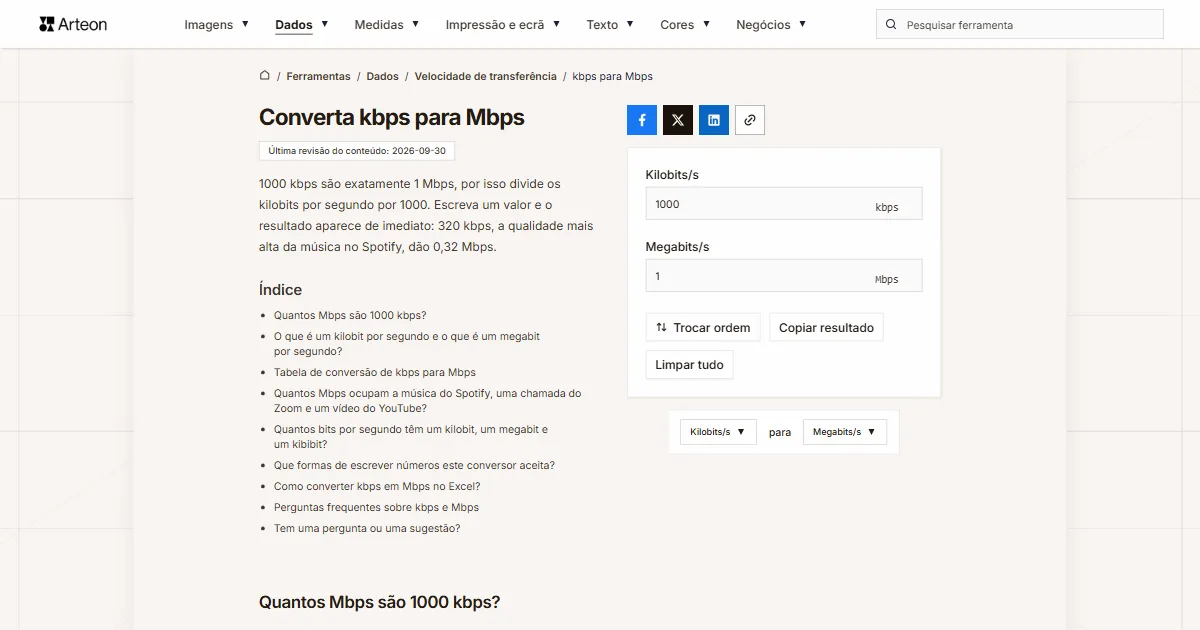Click the 'Converta kbps para Mbps' heading
1200x630 pixels.
point(392,117)
